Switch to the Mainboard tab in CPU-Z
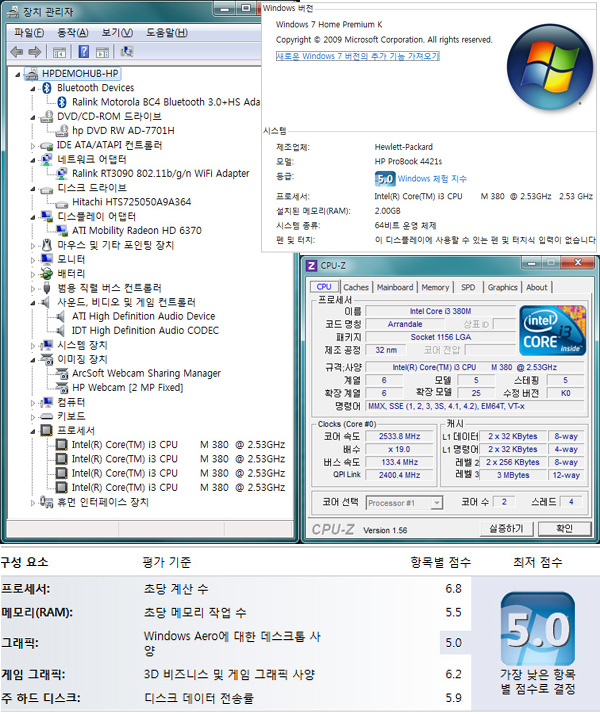 395,287
